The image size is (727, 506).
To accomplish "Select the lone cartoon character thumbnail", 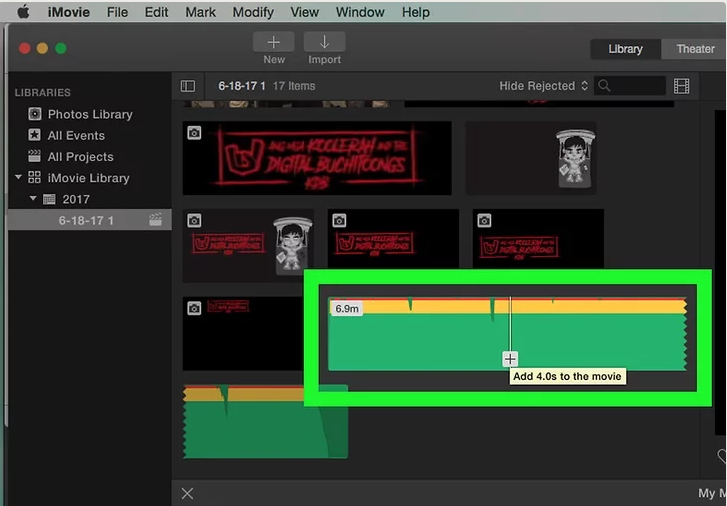I will [x=531, y=158].
